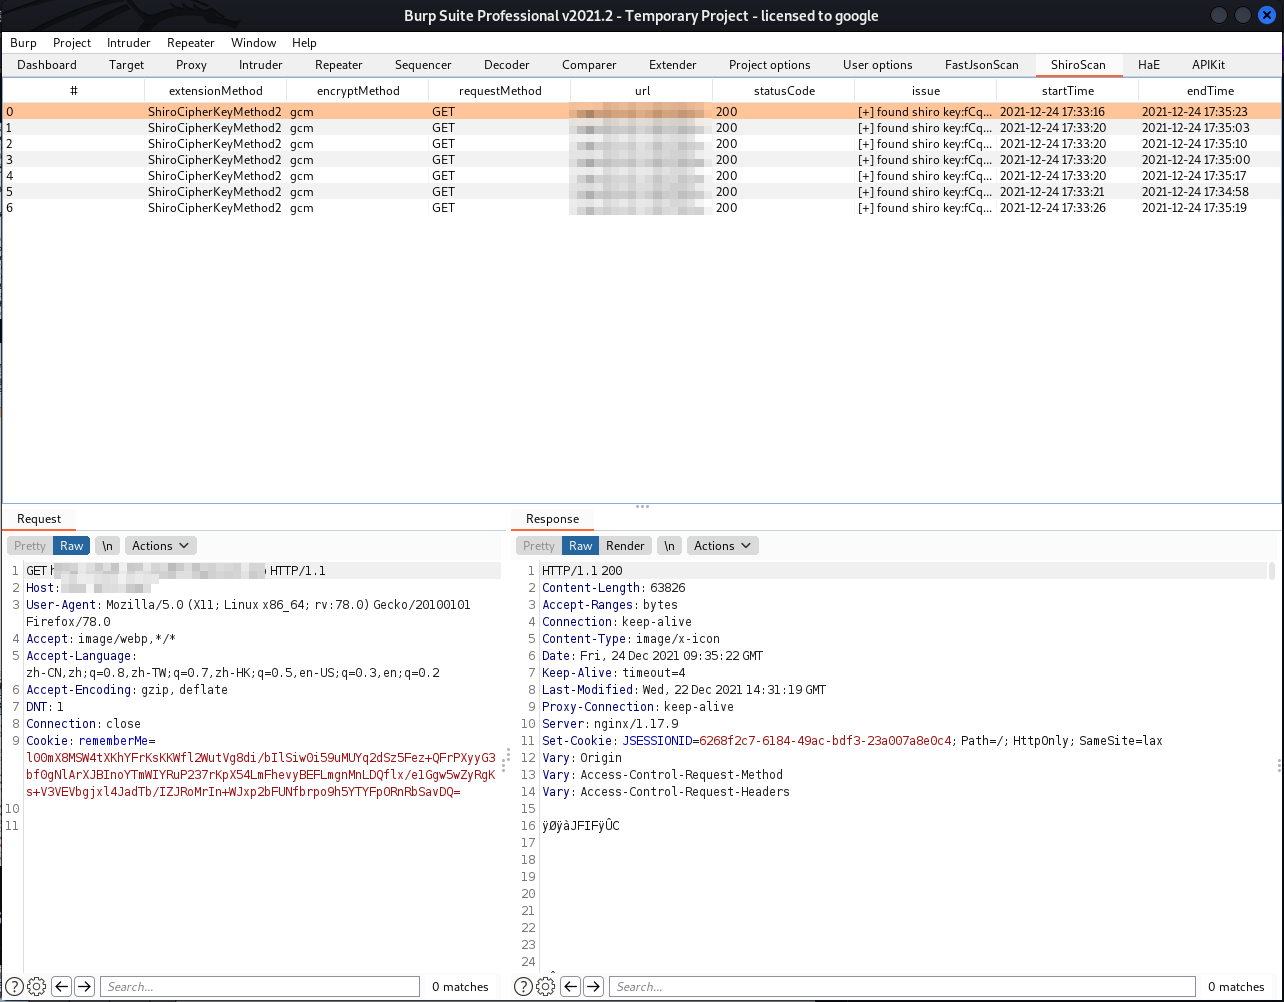Toggle \n non-printable chars in Request
Image resolution: width=1284 pixels, height=1002 pixels.
click(x=107, y=545)
